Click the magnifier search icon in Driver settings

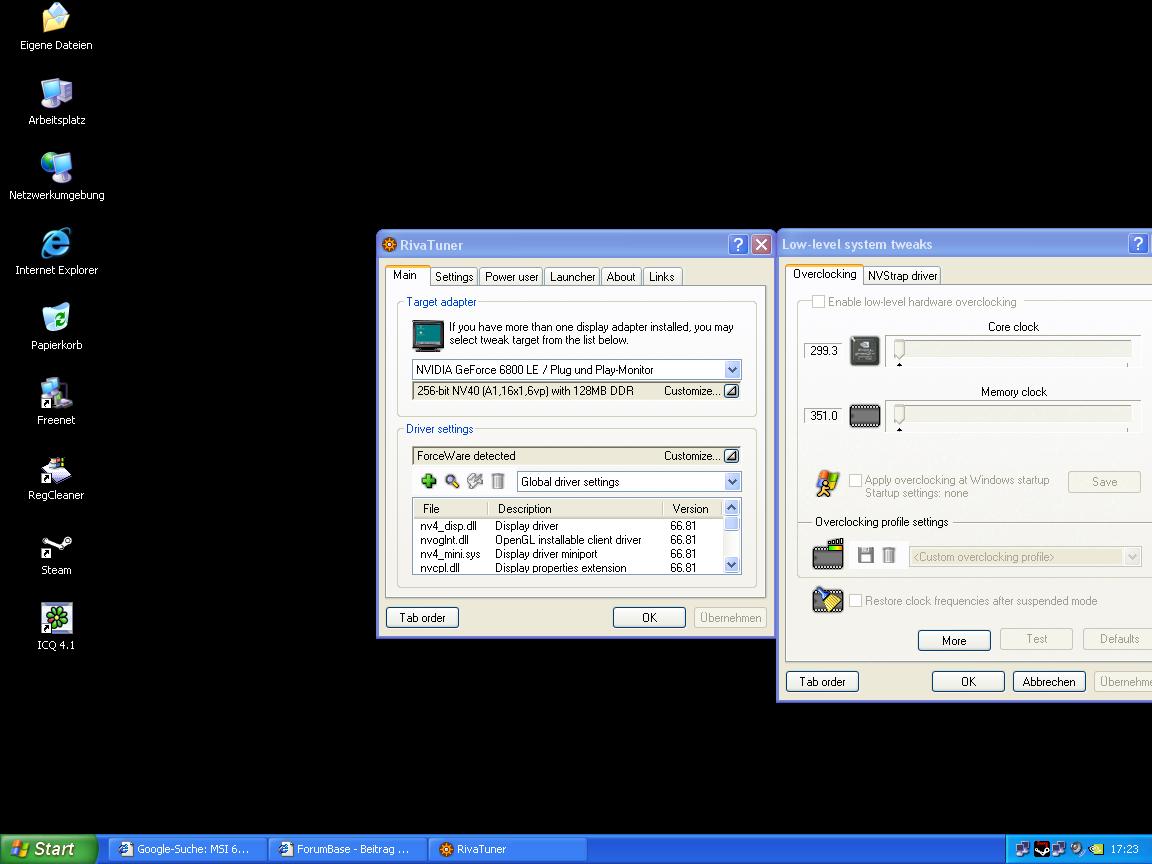pyautogui.click(x=452, y=481)
